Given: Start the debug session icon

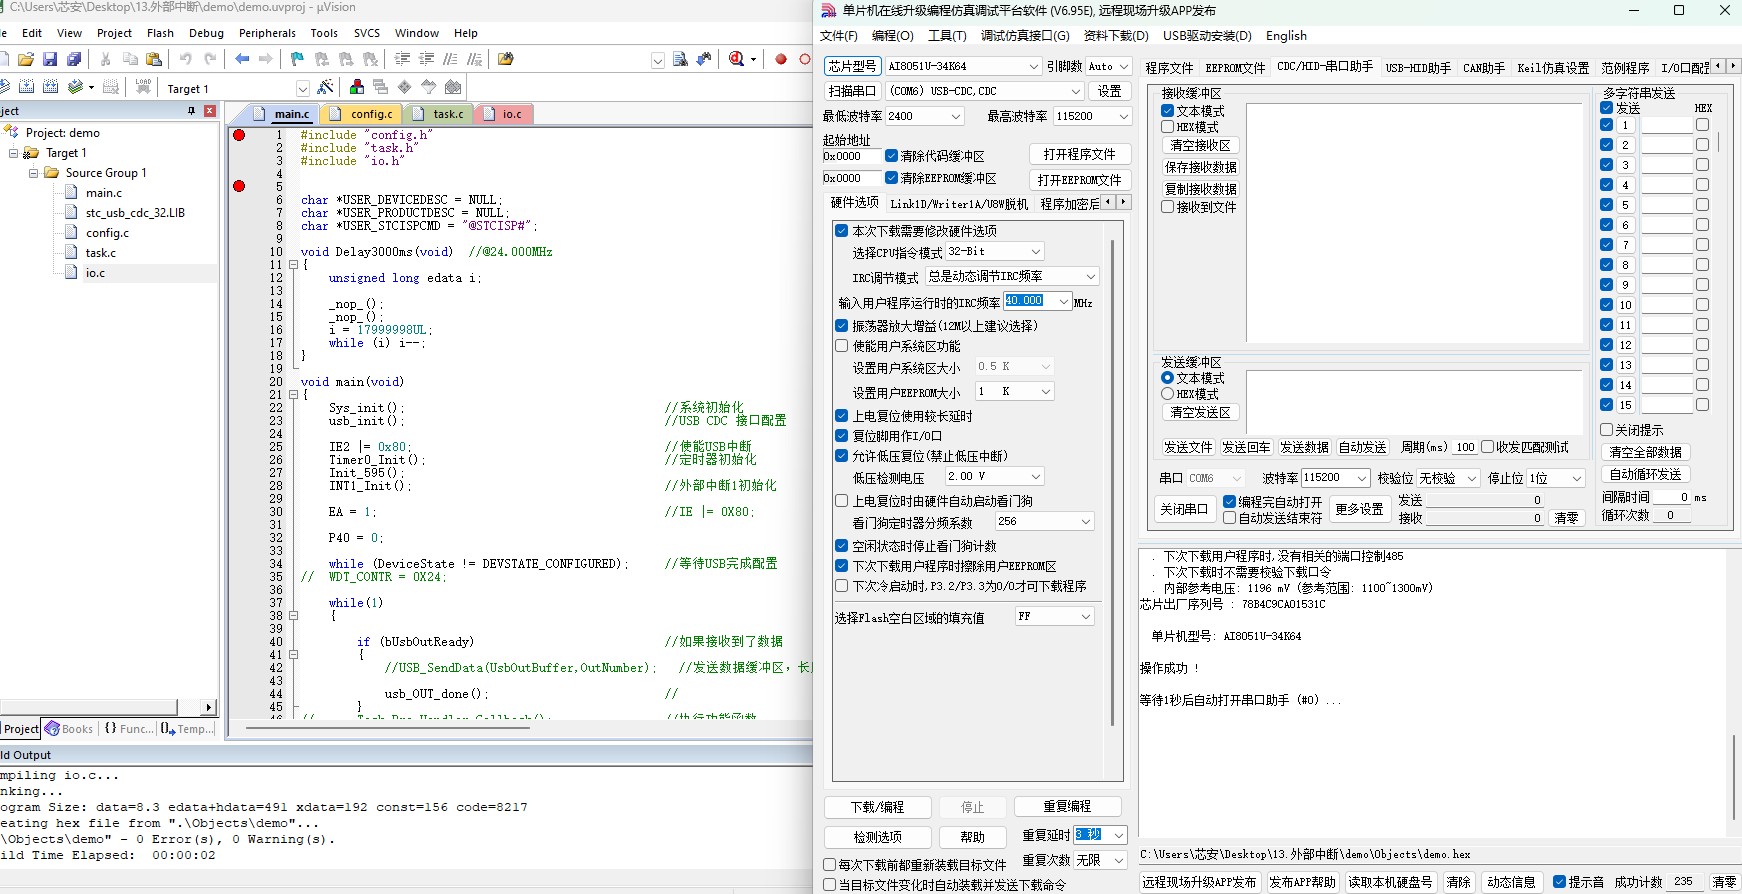Looking at the screenshot, I should point(737,59).
